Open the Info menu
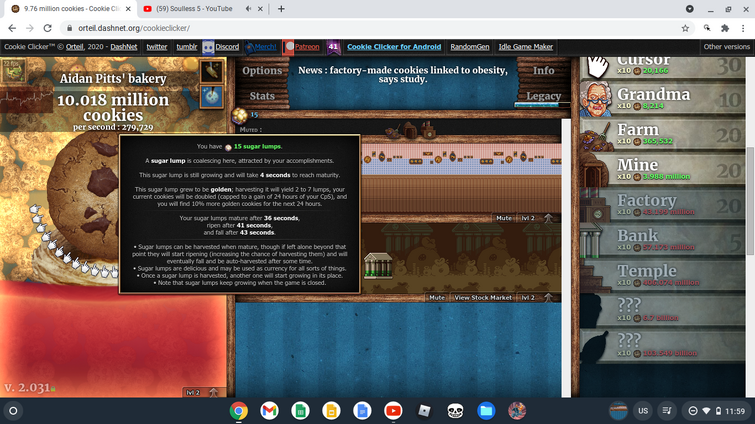 click(544, 71)
